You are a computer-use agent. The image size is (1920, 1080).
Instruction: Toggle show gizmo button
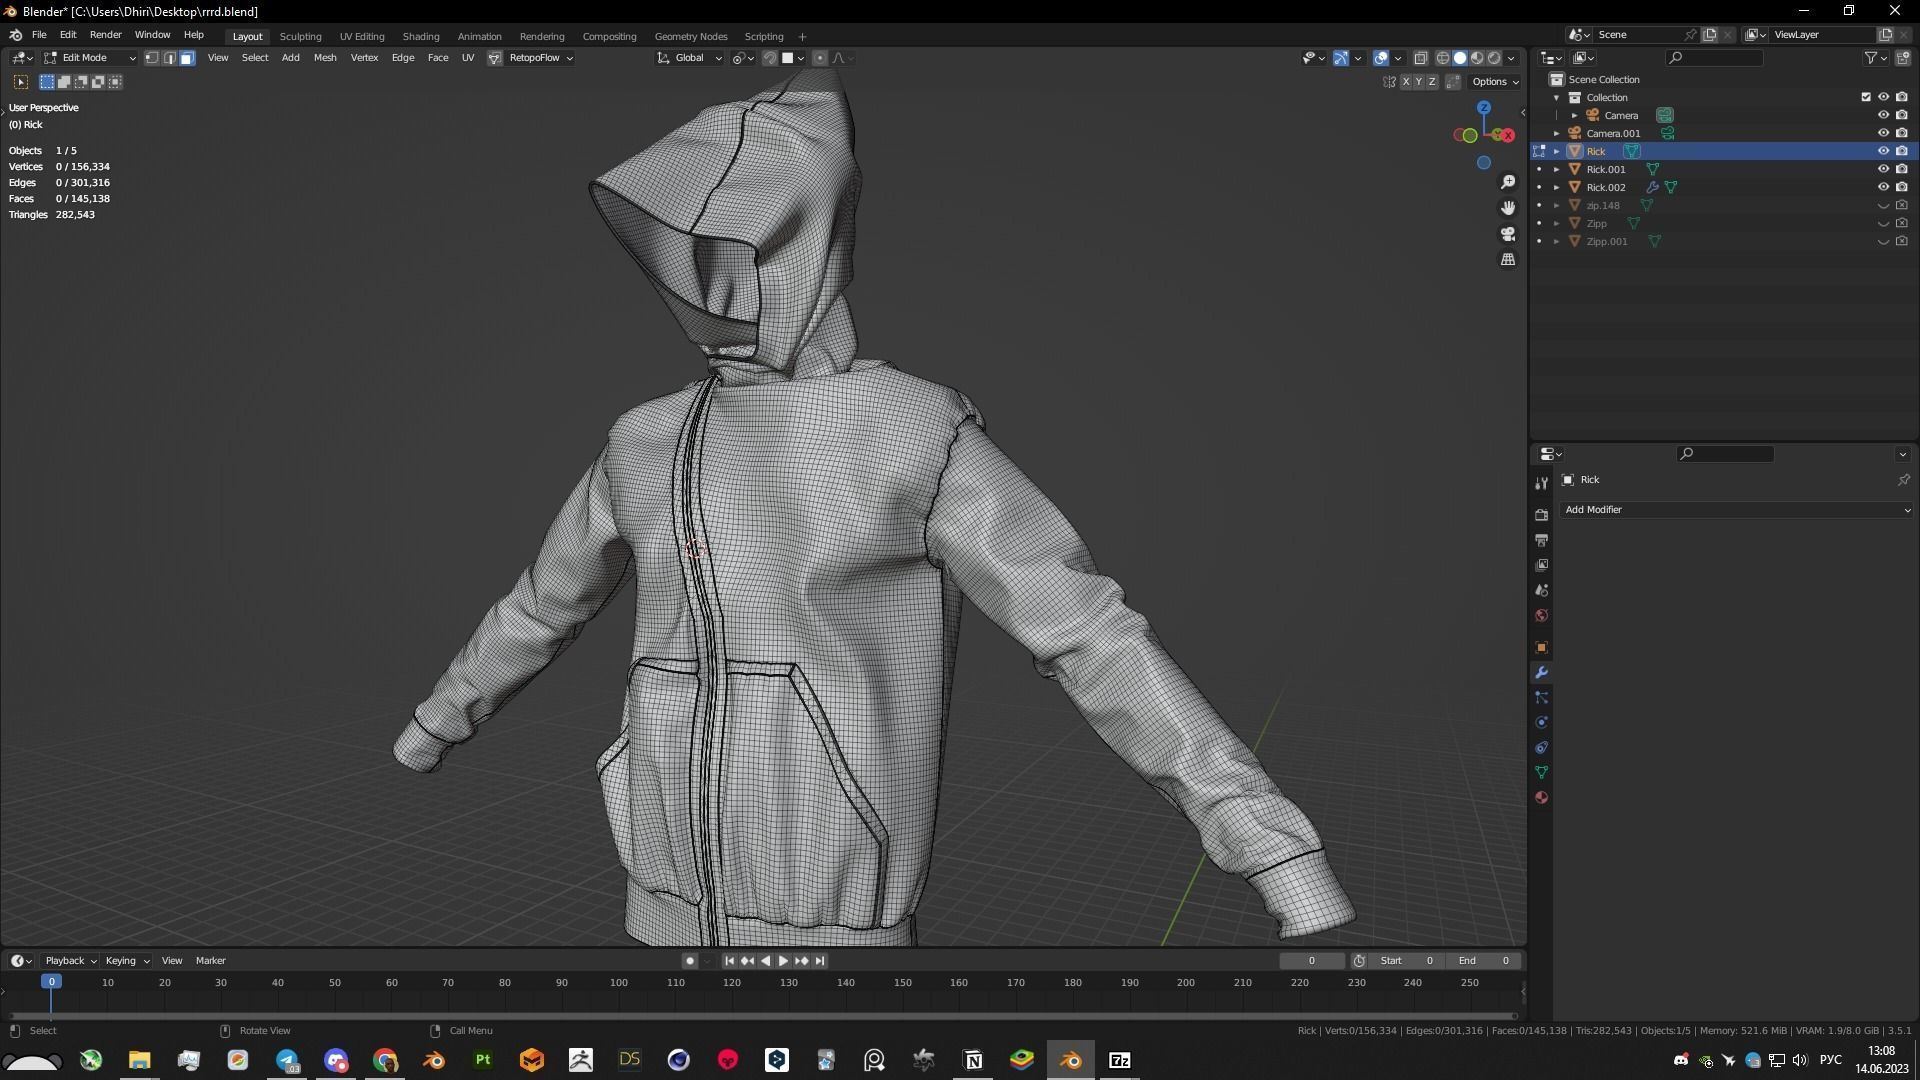[x=1341, y=58]
